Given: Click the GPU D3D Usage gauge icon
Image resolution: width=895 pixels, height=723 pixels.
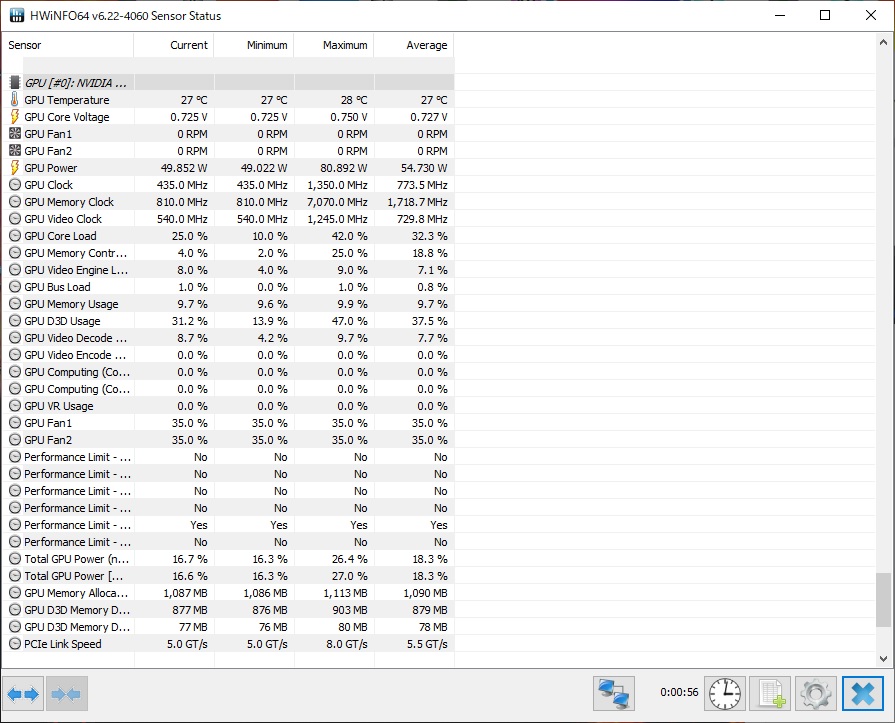Looking at the screenshot, I should 15,321.
